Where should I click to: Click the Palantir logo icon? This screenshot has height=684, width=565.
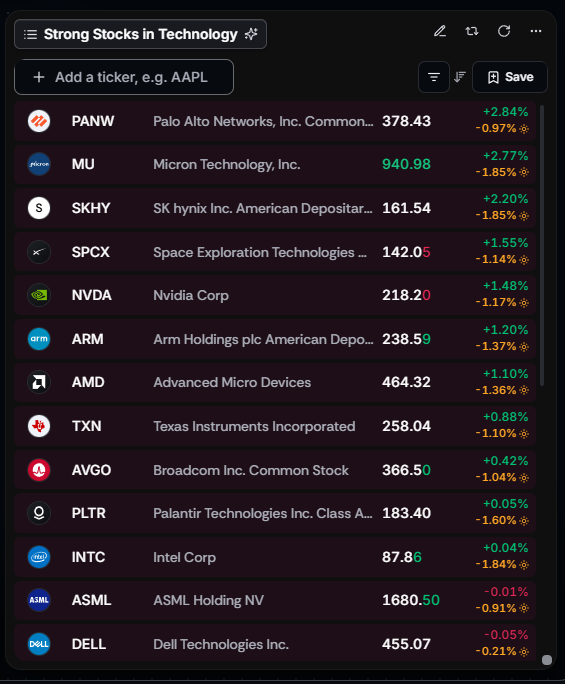tap(39, 513)
